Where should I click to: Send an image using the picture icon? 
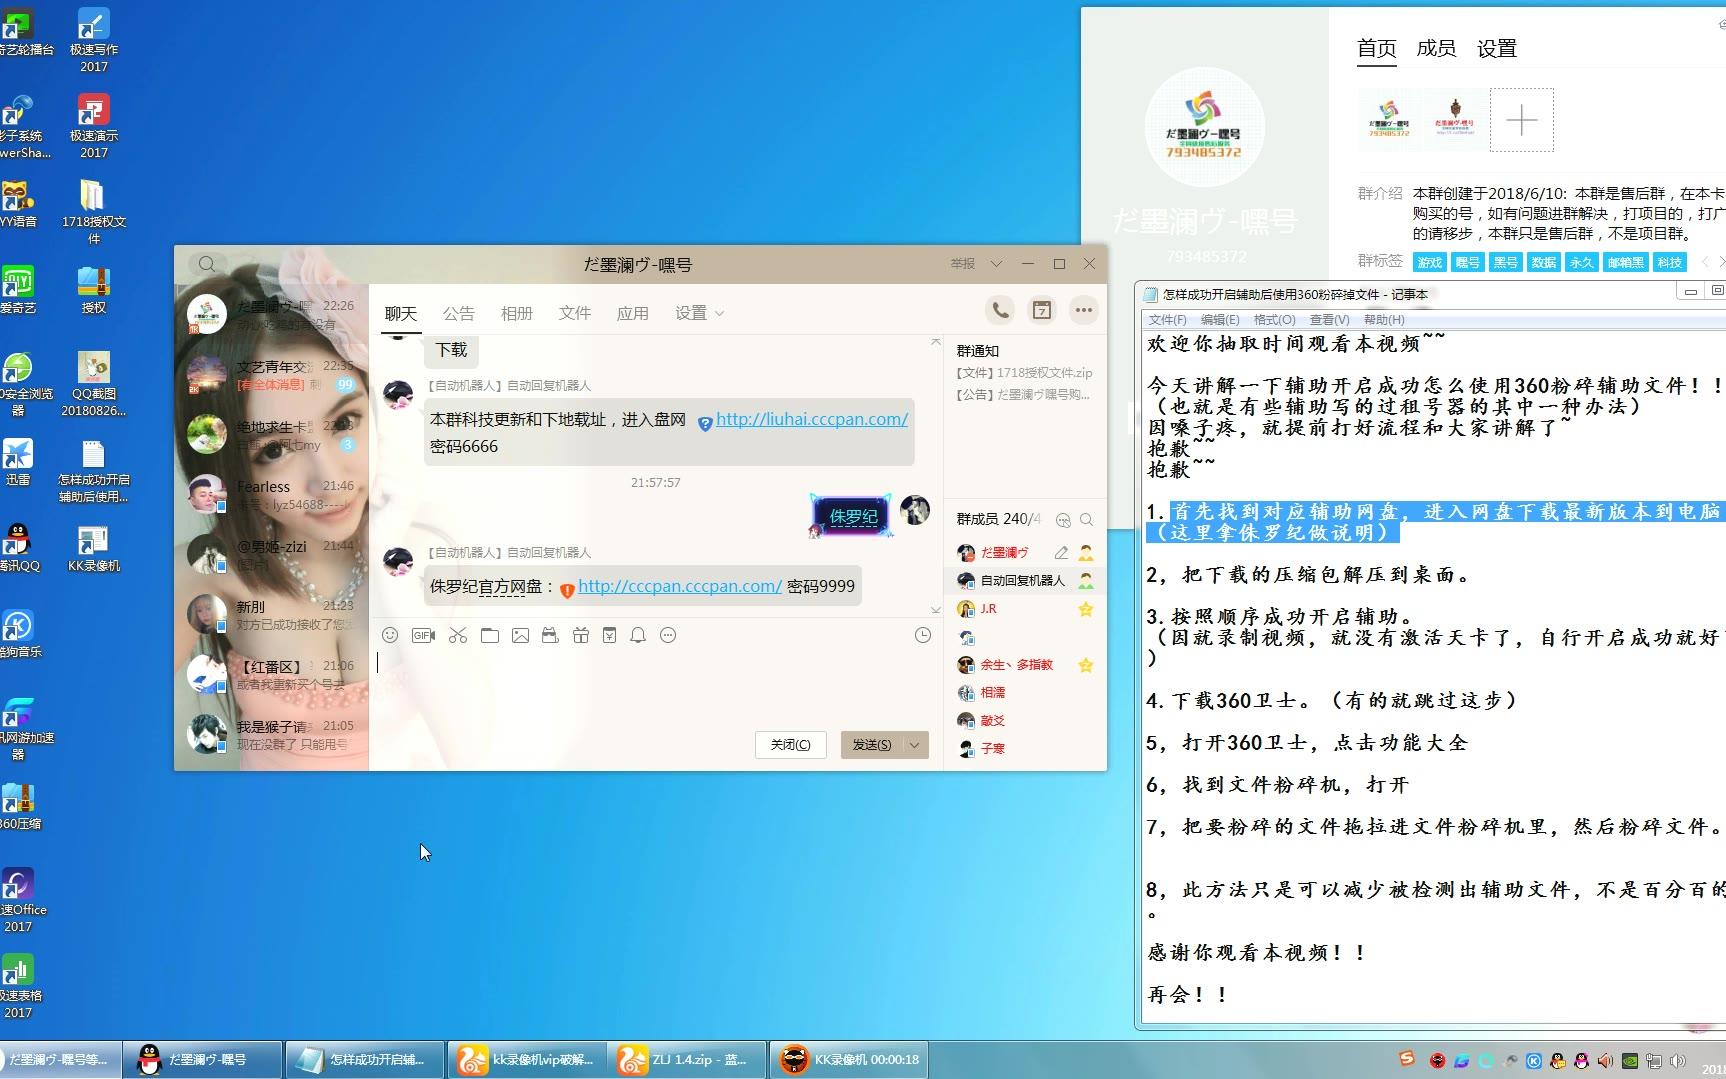coord(520,635)
